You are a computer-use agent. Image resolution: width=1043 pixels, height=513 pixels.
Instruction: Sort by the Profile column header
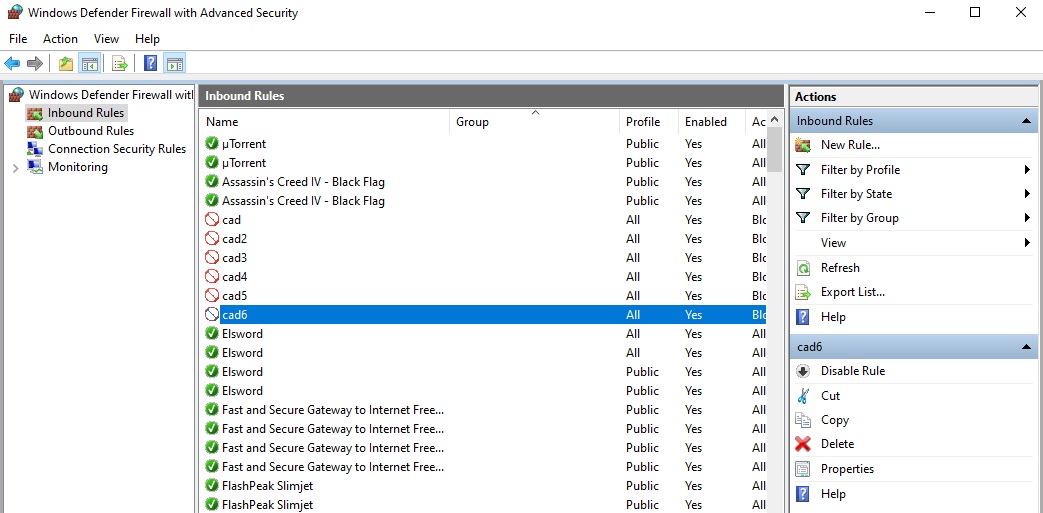649,122
